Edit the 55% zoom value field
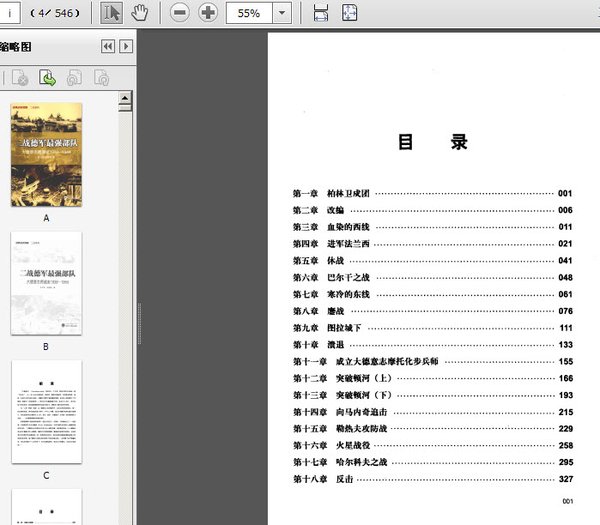The image size is (600, 525). coord(249,13)
